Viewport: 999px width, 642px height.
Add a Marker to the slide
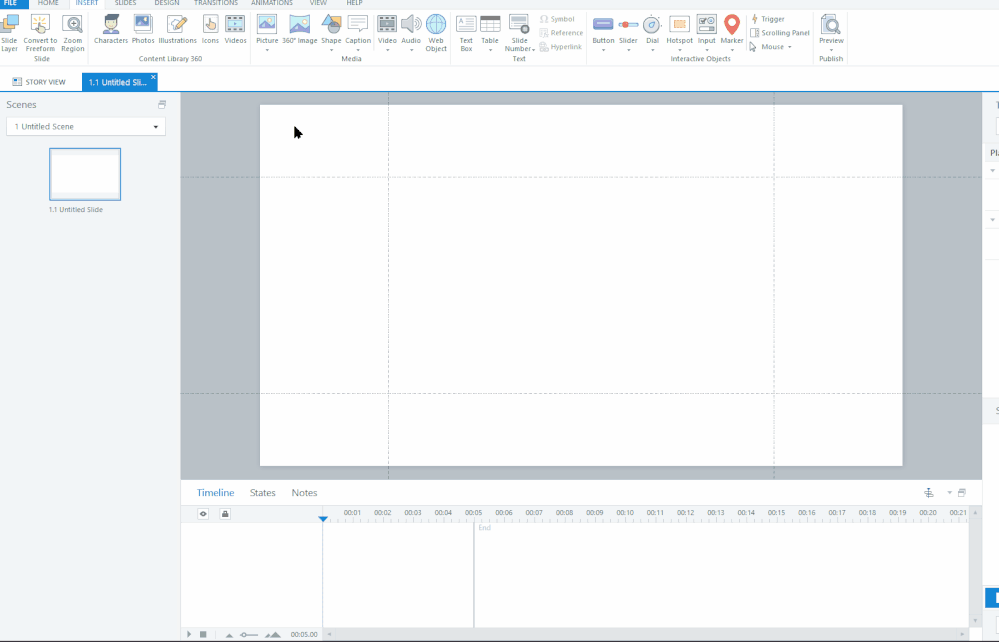point(732,28)
